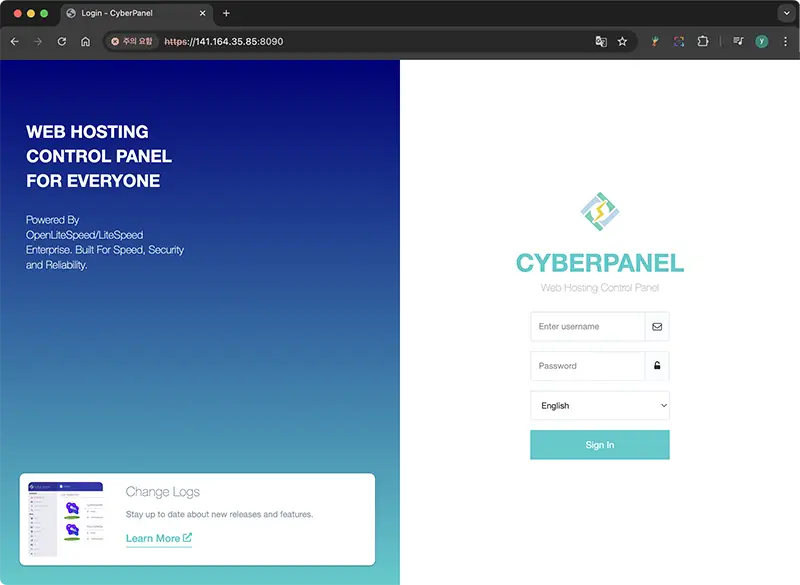Click the Sign In button
The height and width of the screenshot is (585, 800).
pyautogui.click(x=600, y=445)
